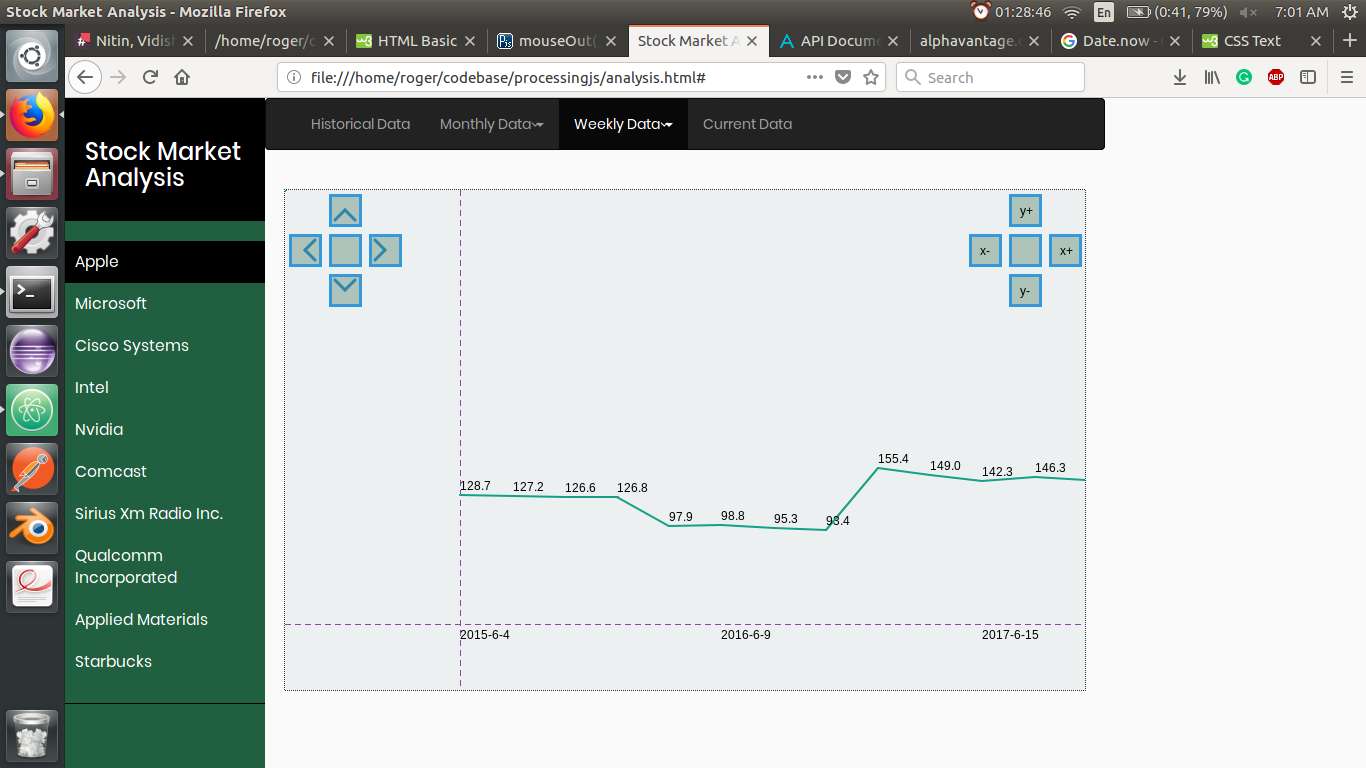Screen dimensions: 1366x768
Task: Open page actions three-dot menu
Action: [x=815, y=77]
